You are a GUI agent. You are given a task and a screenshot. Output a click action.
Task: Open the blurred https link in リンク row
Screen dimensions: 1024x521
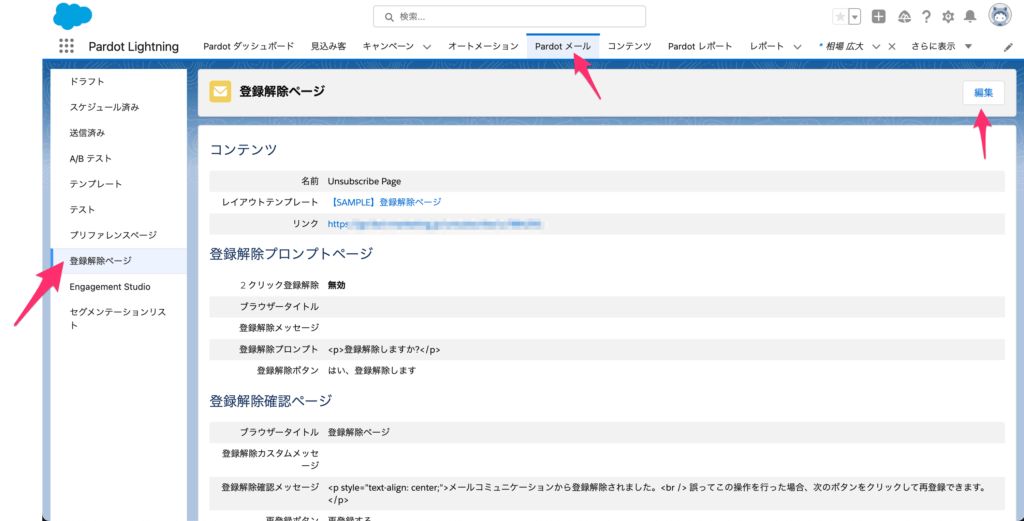(x=435, y=224)
